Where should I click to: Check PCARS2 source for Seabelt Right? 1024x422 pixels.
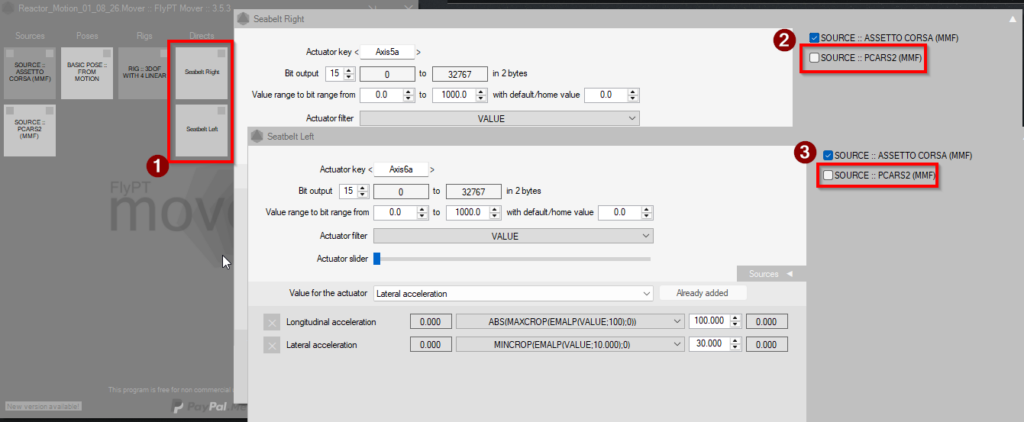click(814, 57)
